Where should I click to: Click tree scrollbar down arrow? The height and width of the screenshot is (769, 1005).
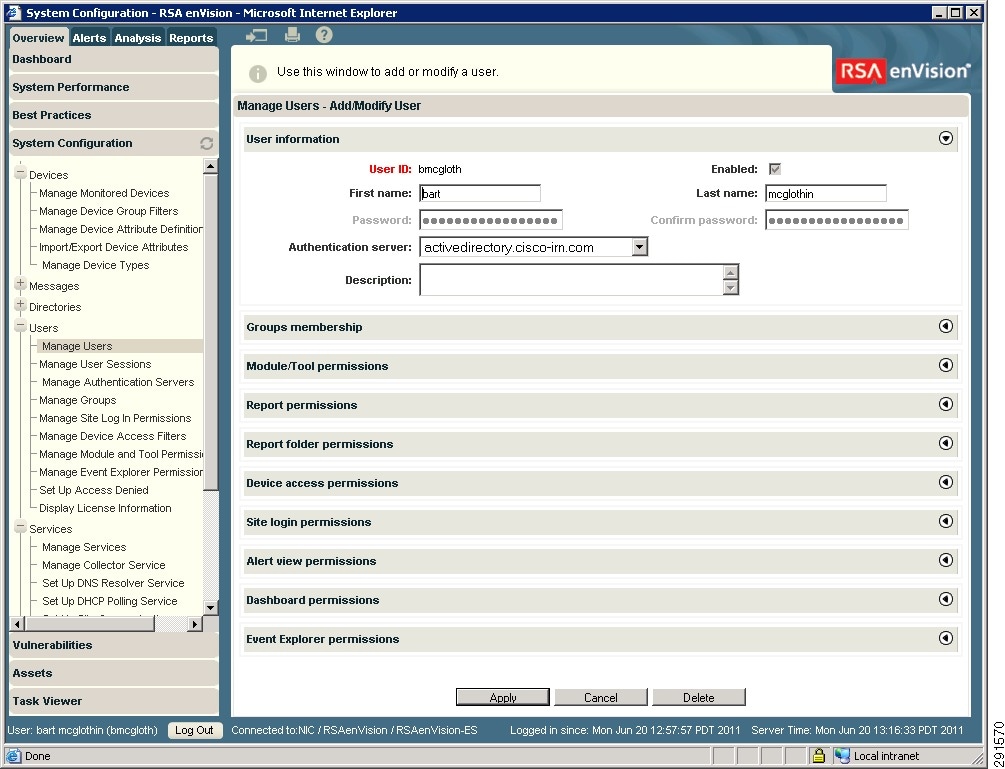click(210, 607)
